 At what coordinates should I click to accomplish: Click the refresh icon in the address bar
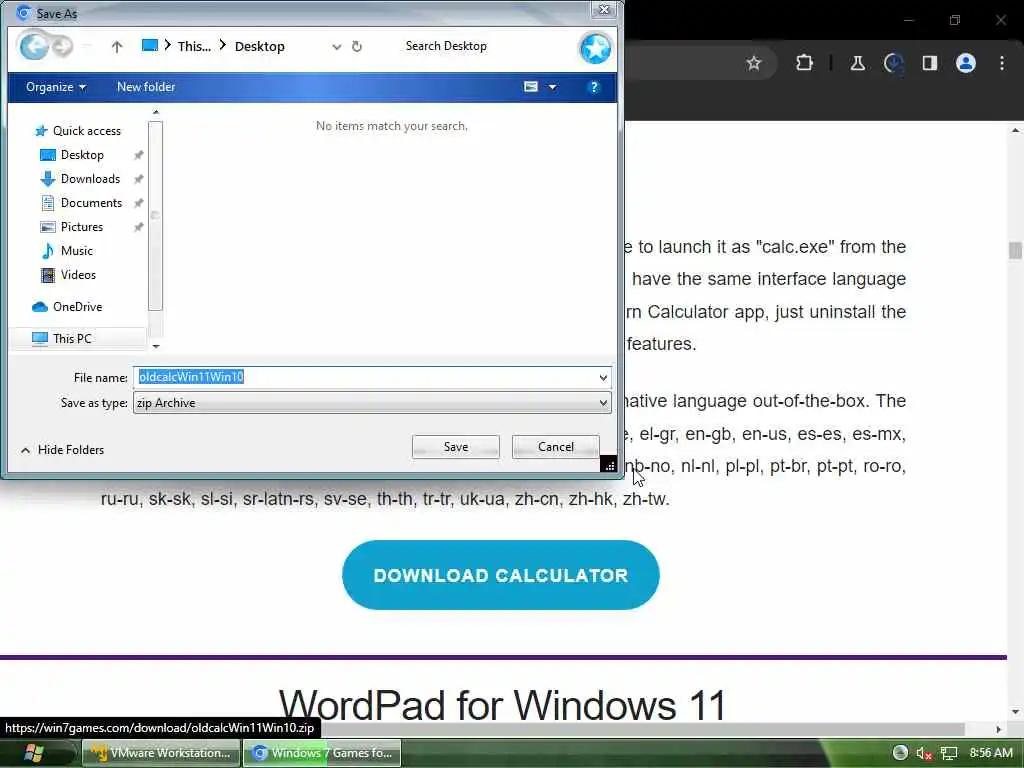point(357,46)
